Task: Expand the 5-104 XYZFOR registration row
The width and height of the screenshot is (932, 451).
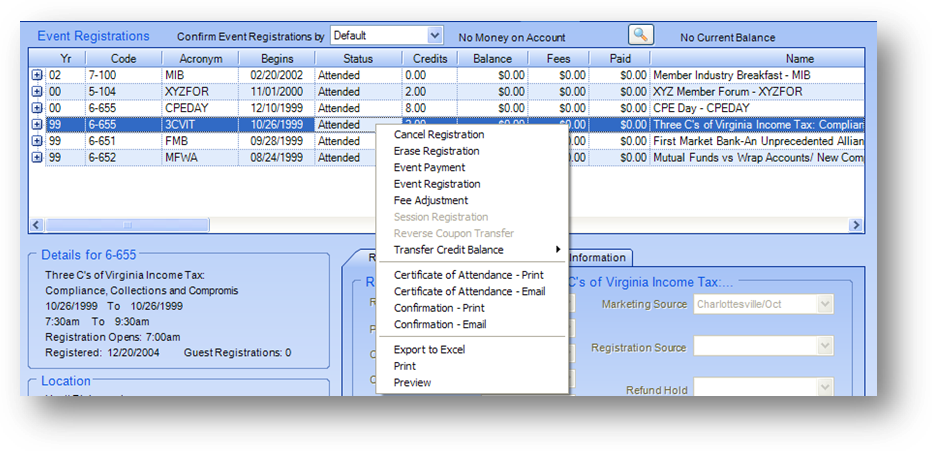Action: [x=37, y=91]
